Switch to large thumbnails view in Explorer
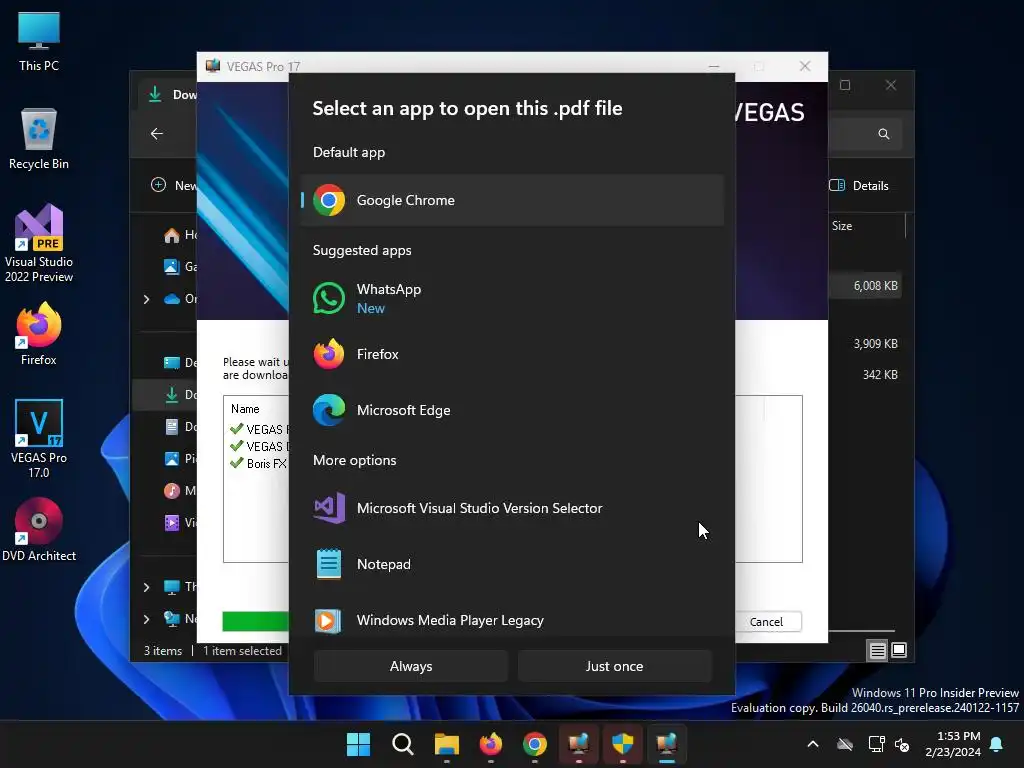 click(x=899, y=650)
